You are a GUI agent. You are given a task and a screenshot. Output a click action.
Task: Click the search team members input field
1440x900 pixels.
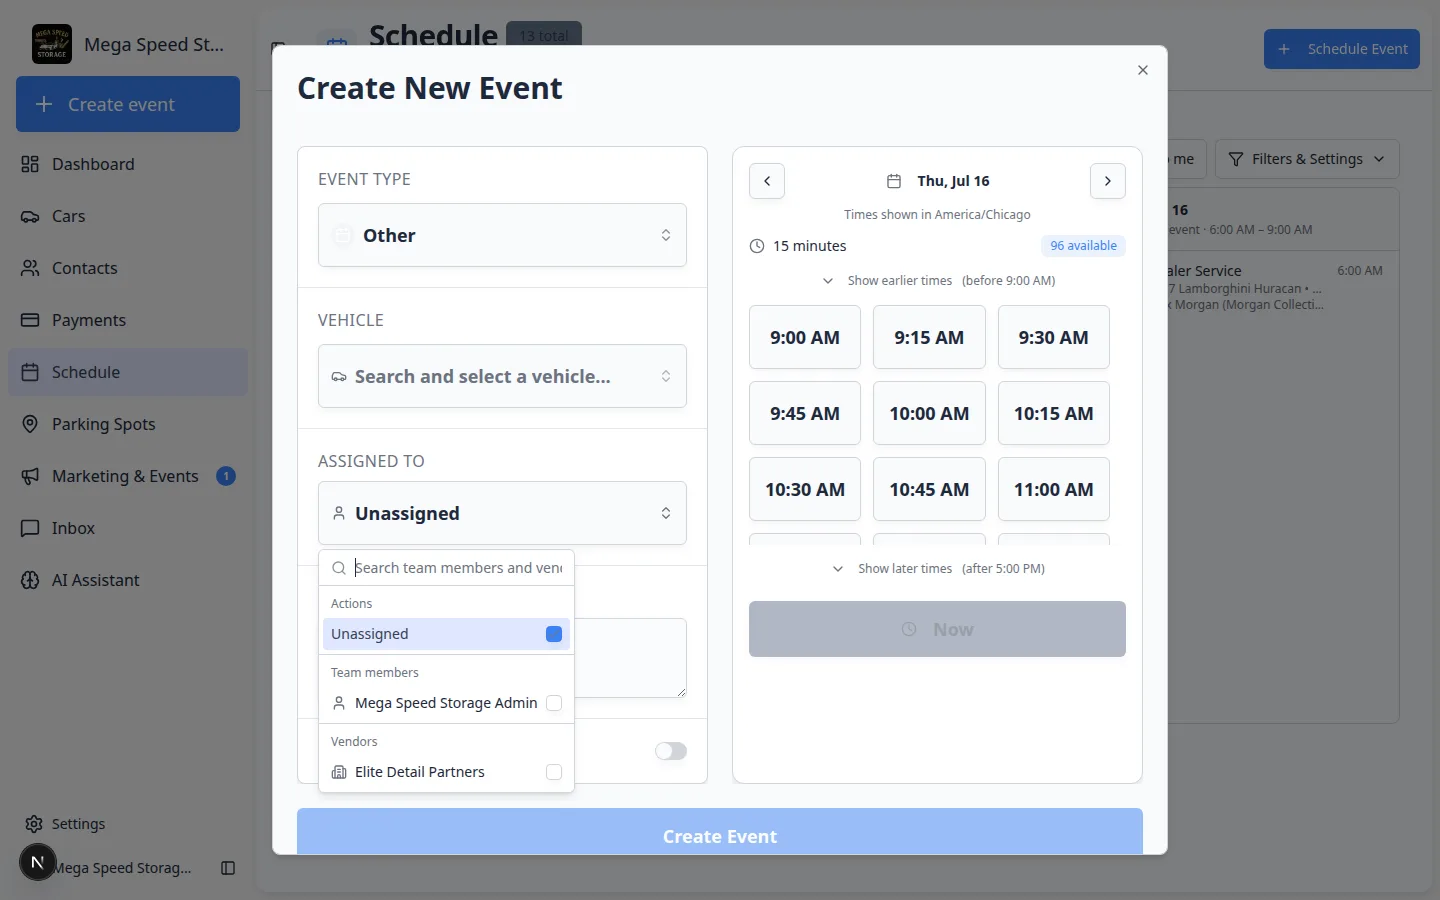[x=459, y=568]
